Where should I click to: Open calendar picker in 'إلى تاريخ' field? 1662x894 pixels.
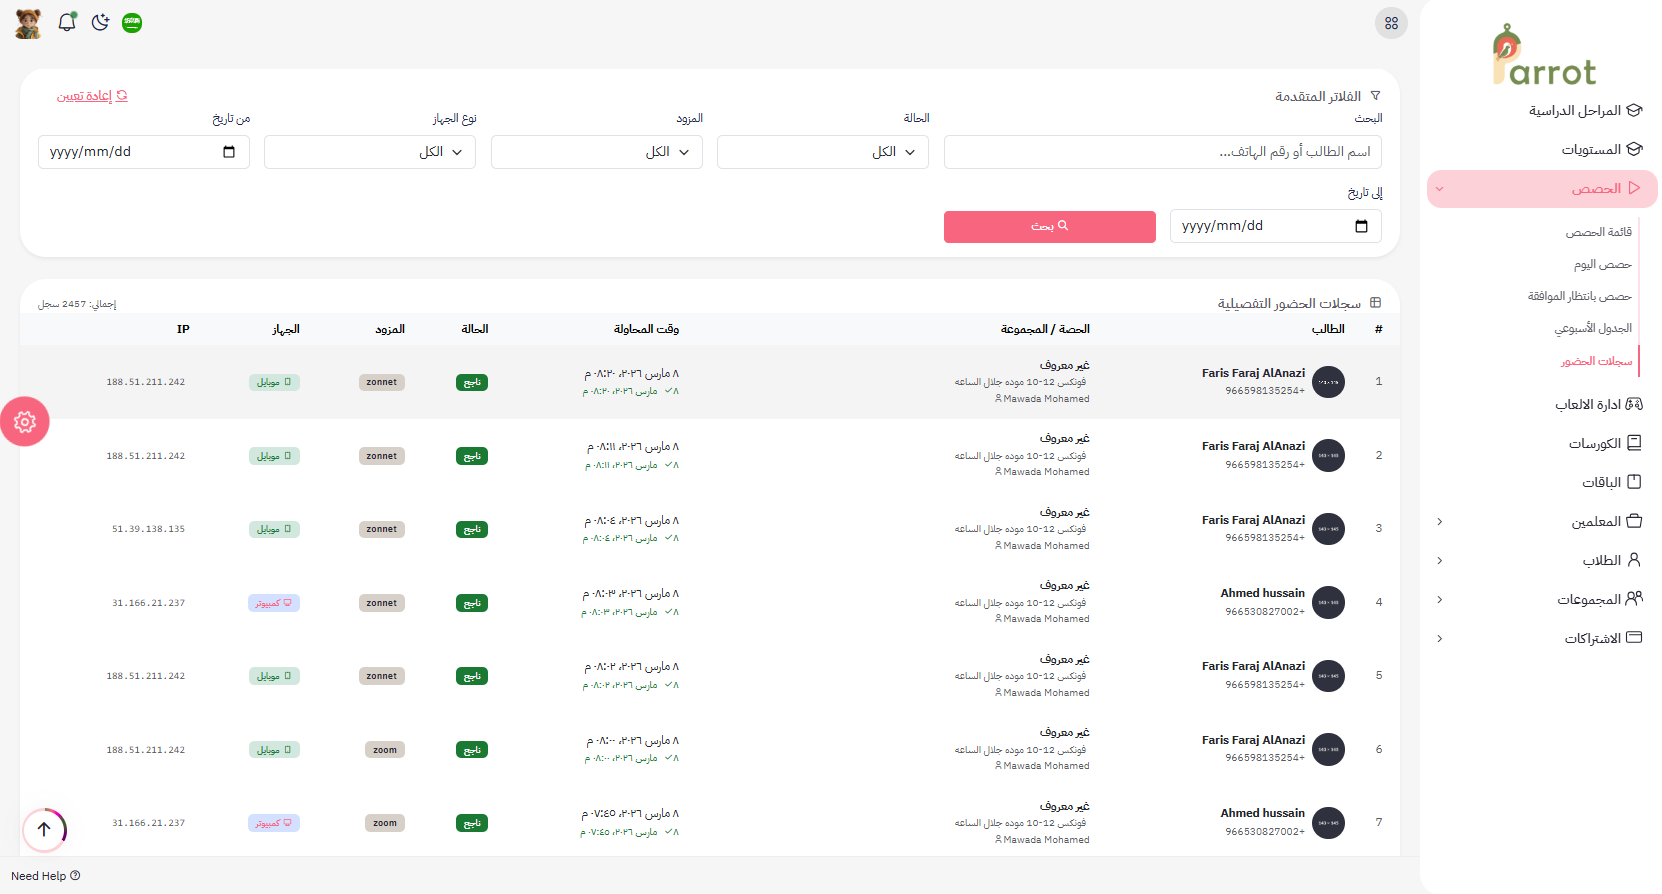[1361, 226]
